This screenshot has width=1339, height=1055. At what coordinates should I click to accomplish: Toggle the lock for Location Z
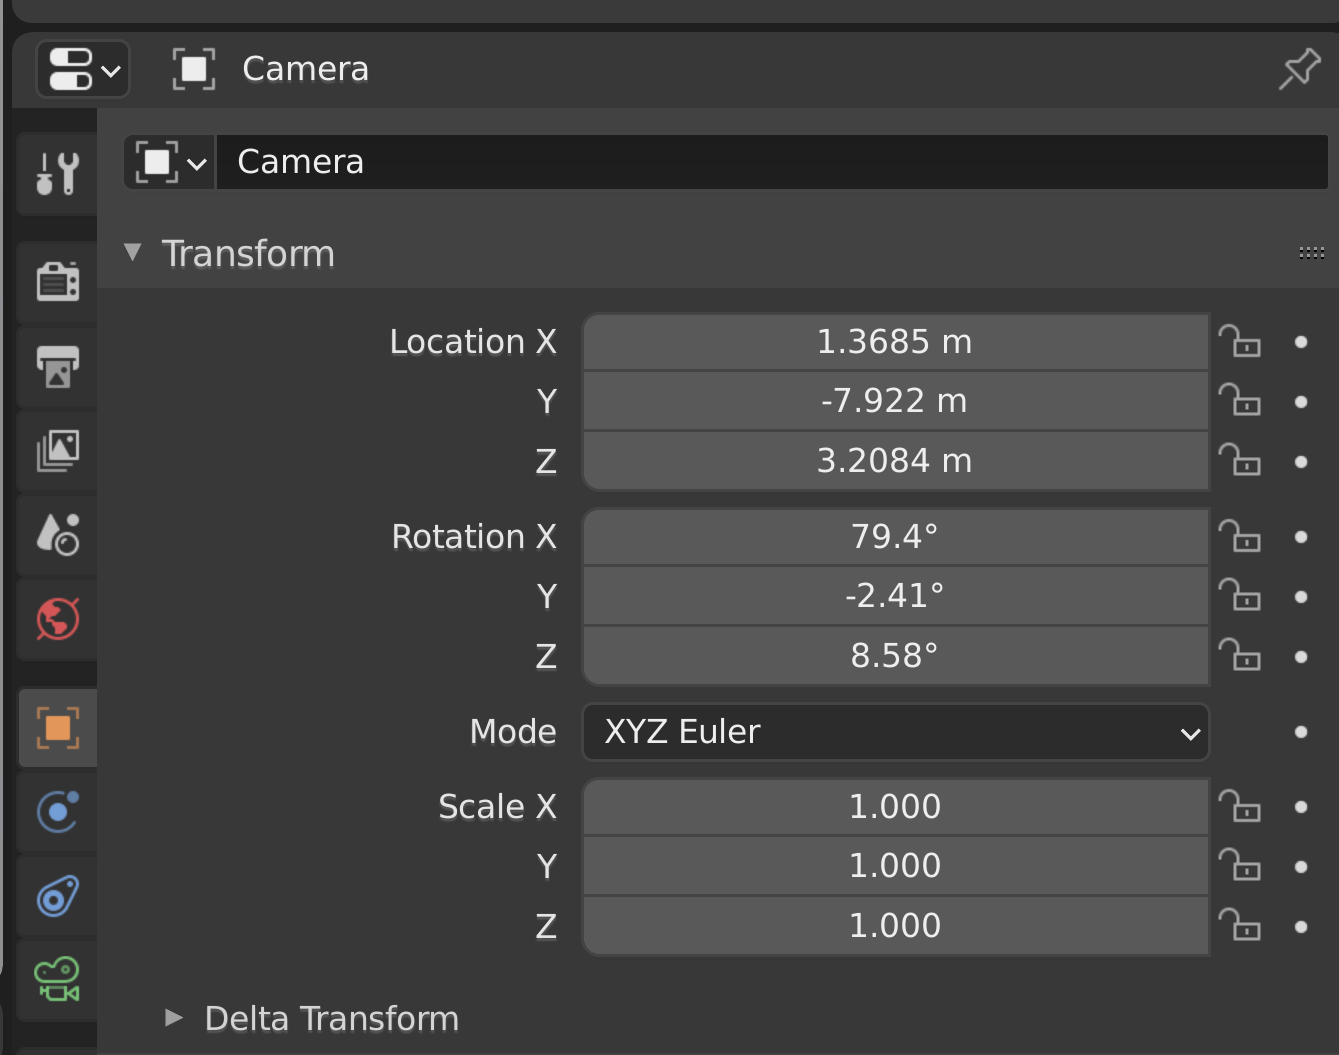click(x=1240, y=461)
